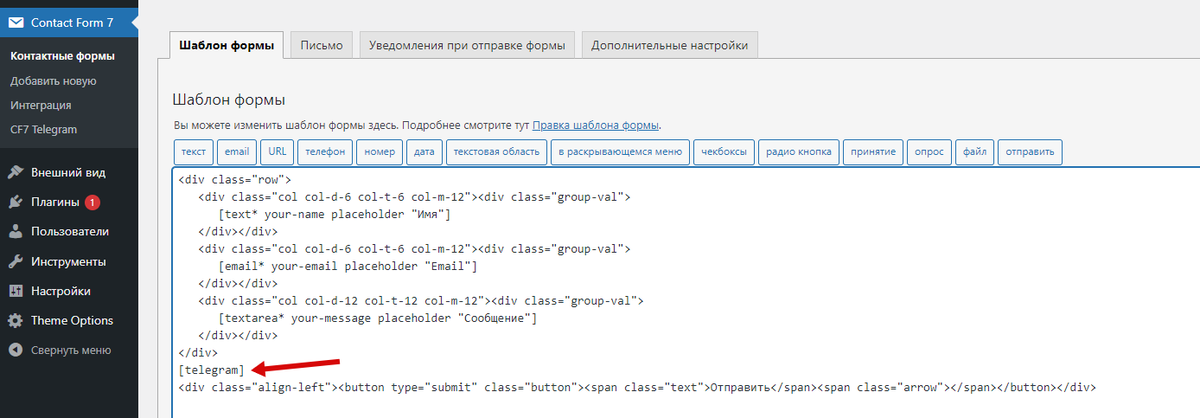Insert a текст tag
The height and width of the screenshot is (418, 1200).
(x=194, y=152)
